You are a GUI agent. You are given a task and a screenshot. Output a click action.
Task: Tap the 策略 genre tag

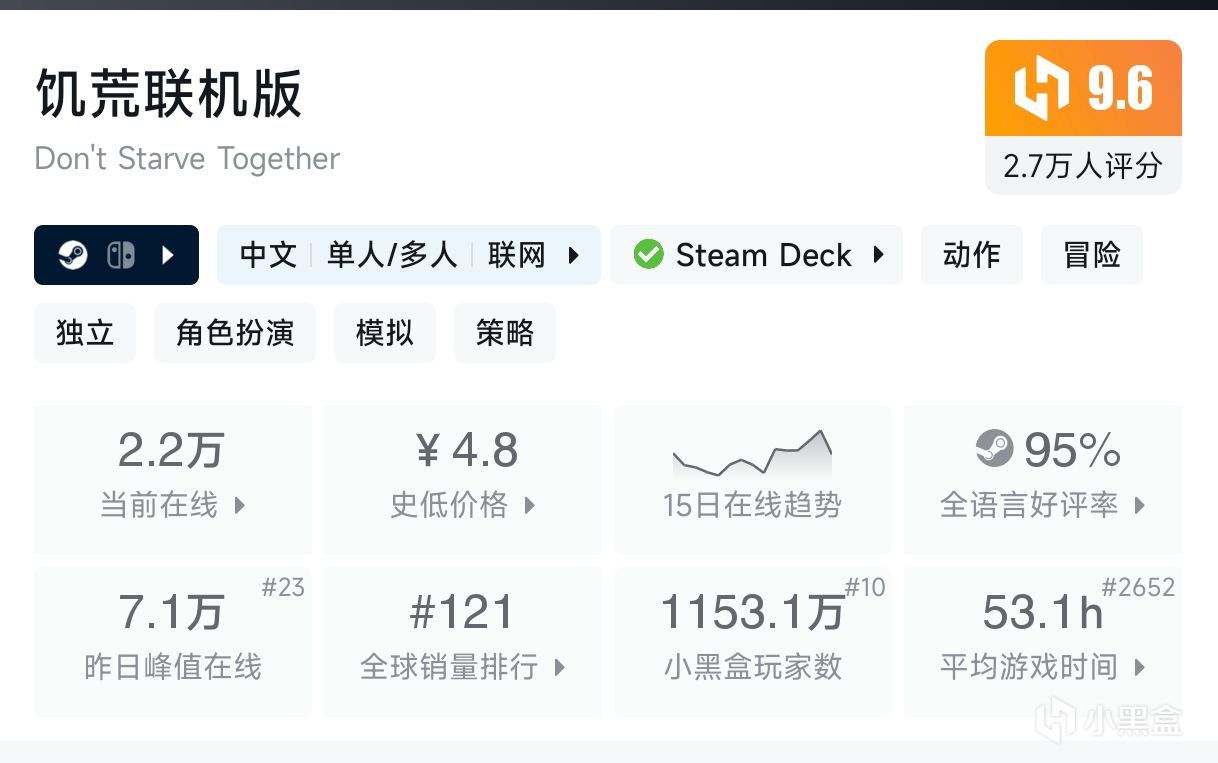504,333
